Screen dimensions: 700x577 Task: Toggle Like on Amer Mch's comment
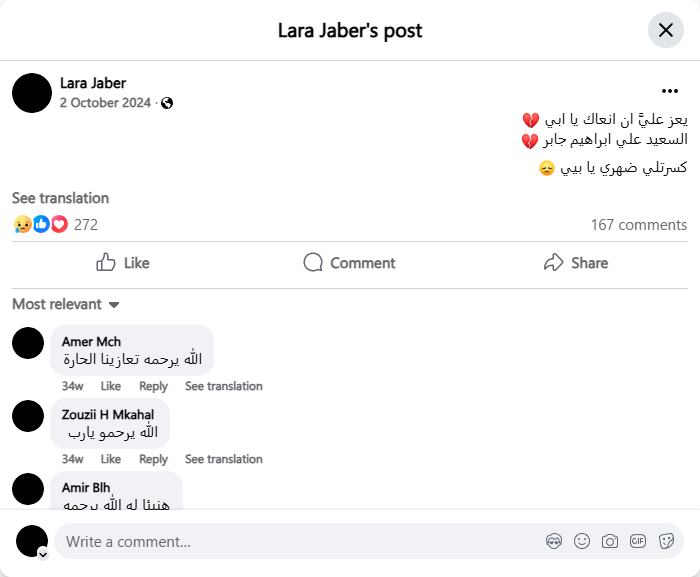[x=110, y=386]
